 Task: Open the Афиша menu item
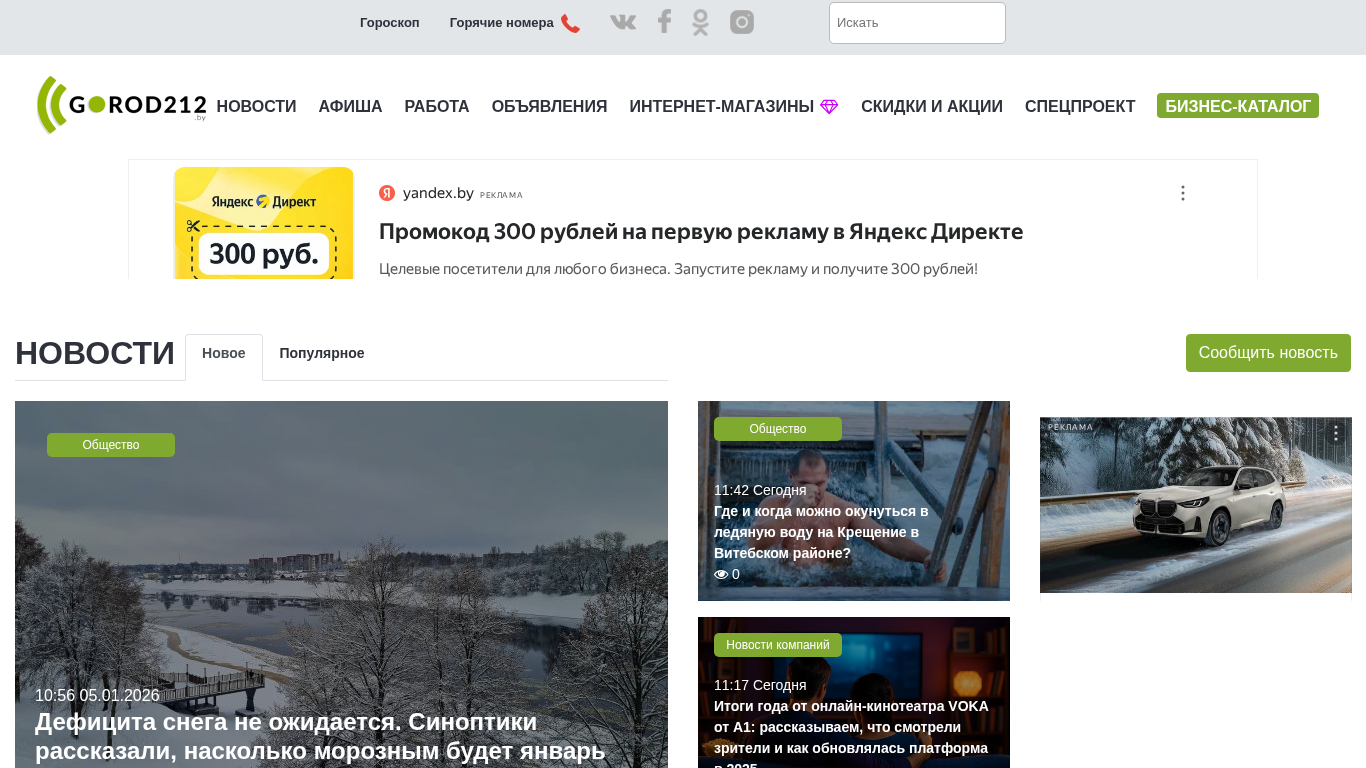pyautogui.click(x=350, y=107)
